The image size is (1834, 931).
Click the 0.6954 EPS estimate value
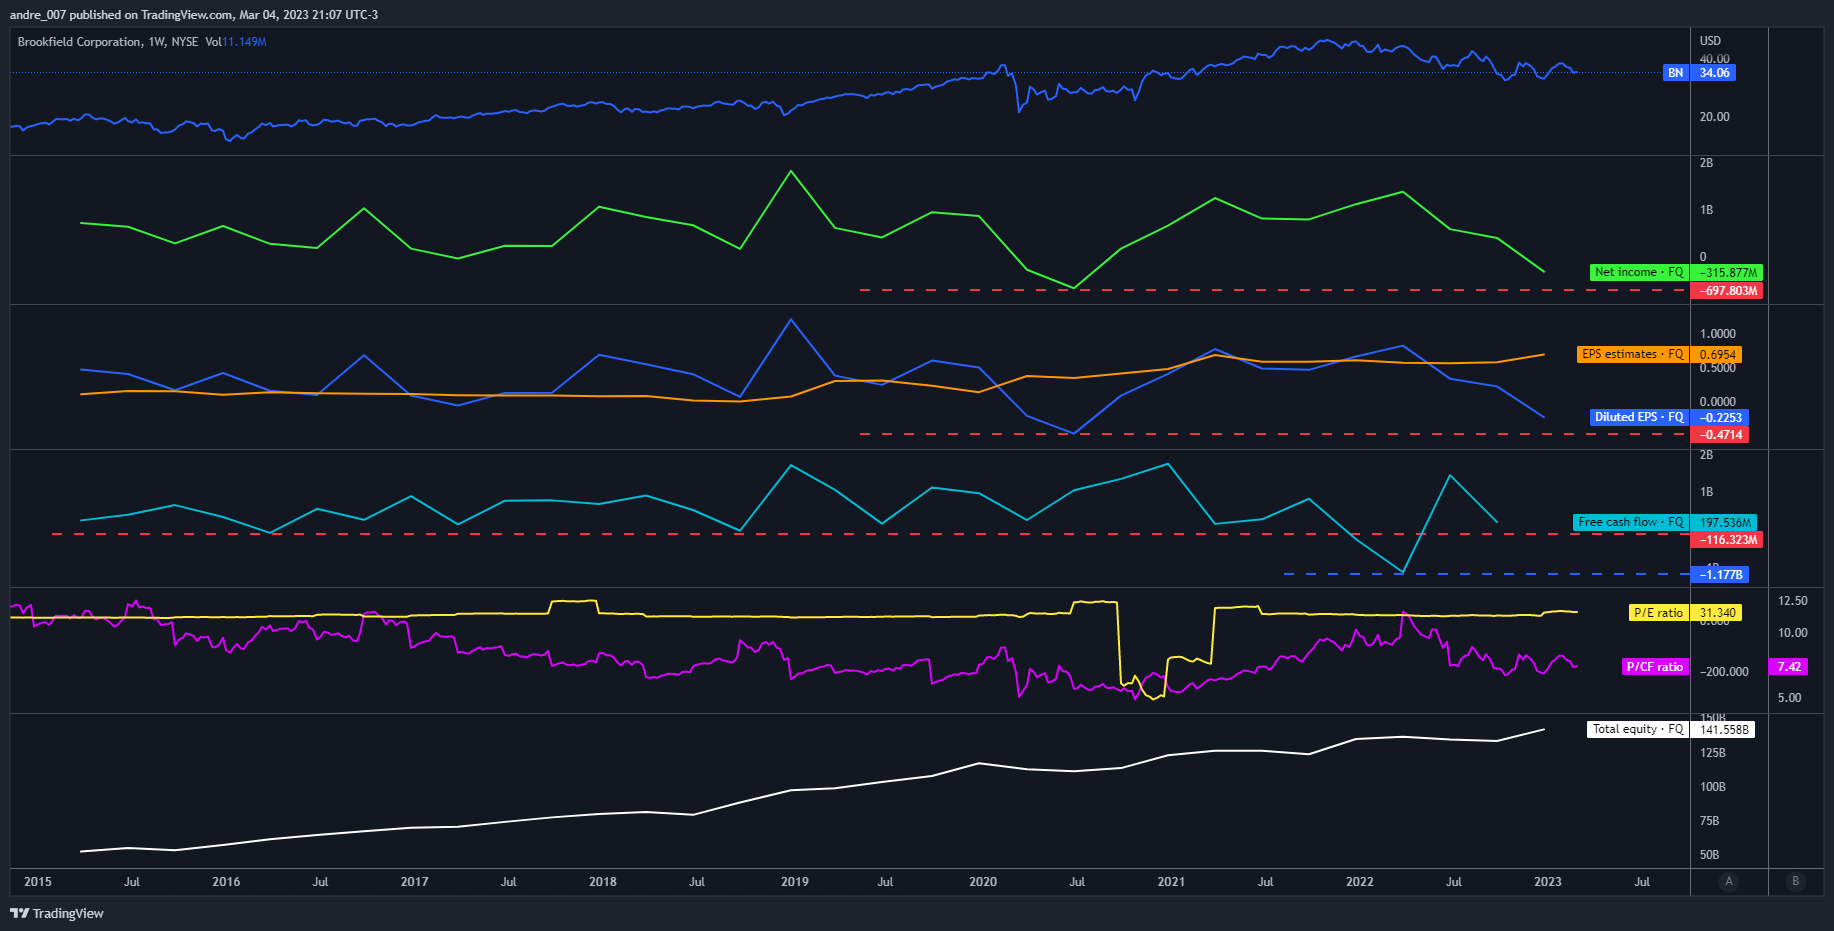1717,354
